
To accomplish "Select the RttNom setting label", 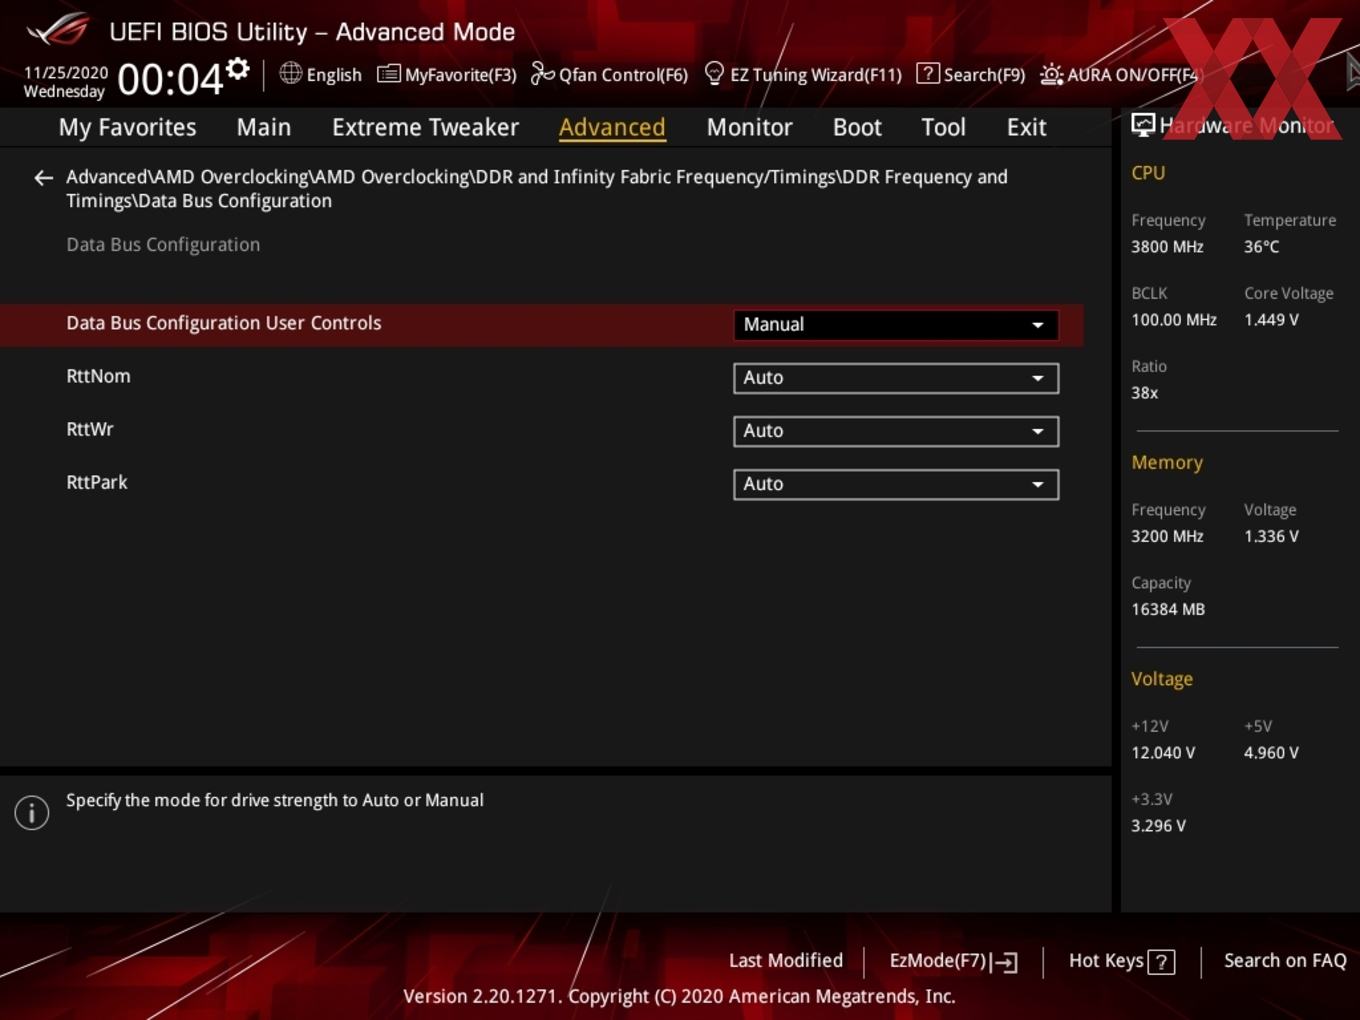I will tap(98, 376).
